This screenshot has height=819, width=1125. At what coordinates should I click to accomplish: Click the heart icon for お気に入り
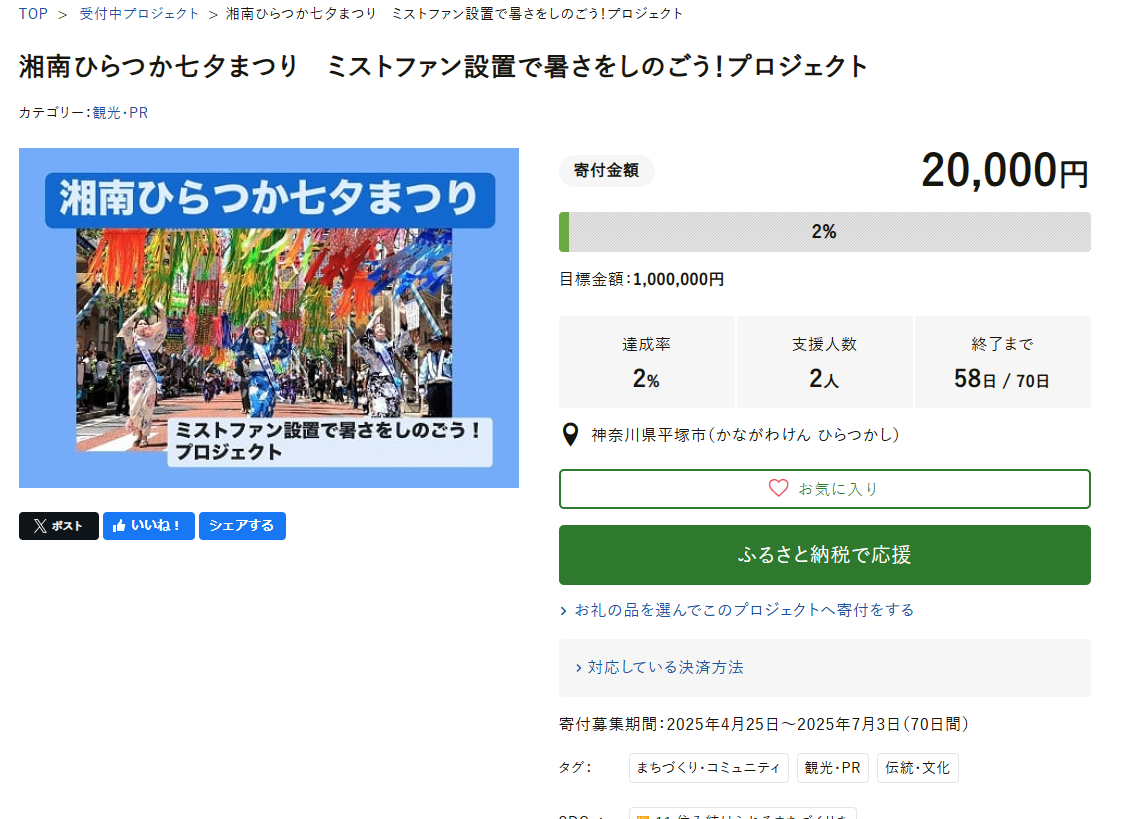click(x=778, y=488)
